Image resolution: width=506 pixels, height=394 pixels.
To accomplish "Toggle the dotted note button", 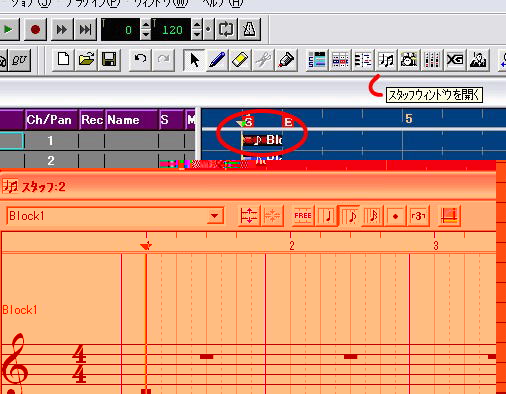I will [x=395, y=216].
